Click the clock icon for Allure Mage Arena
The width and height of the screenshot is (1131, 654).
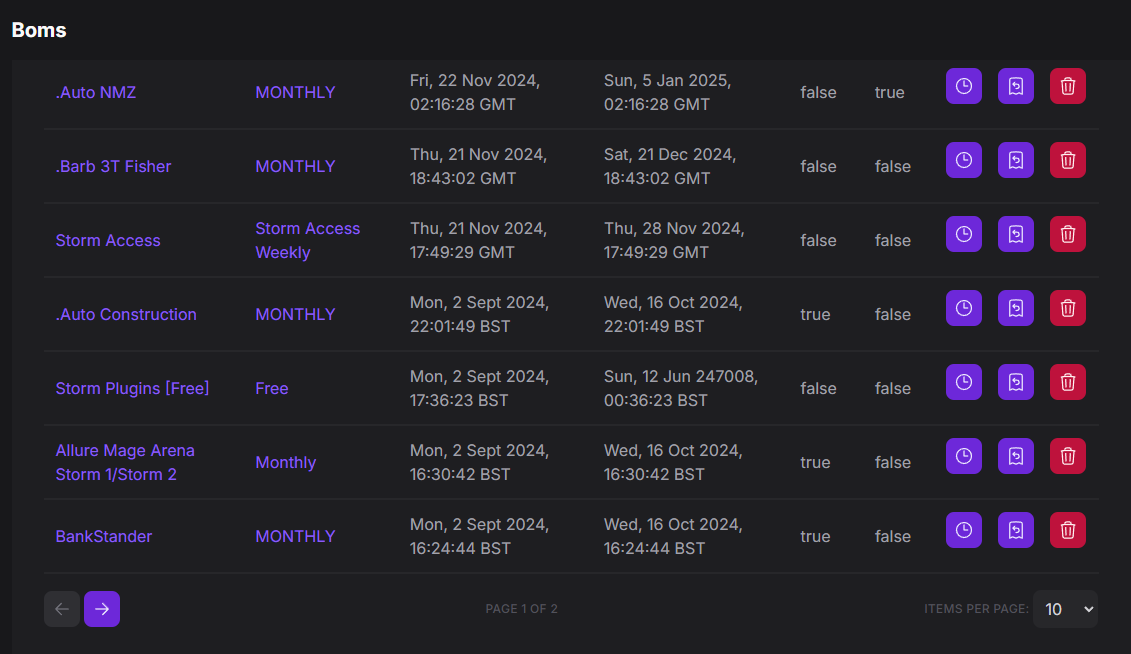coord(964,456)
